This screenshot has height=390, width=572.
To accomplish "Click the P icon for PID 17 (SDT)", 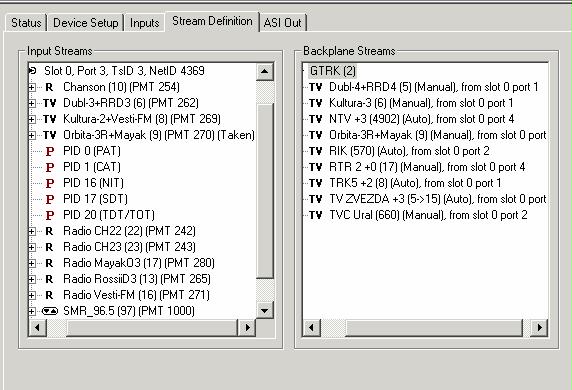I will [x=50, y=200].
